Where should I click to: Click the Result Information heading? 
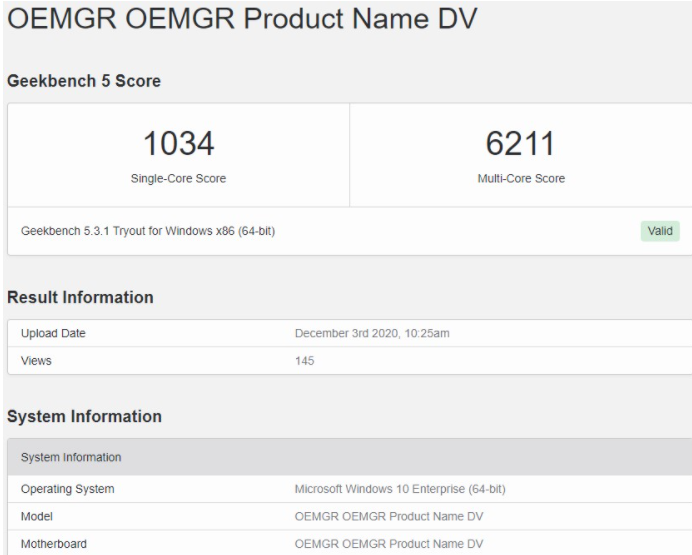pyautogui.click(x=80, y=297)
